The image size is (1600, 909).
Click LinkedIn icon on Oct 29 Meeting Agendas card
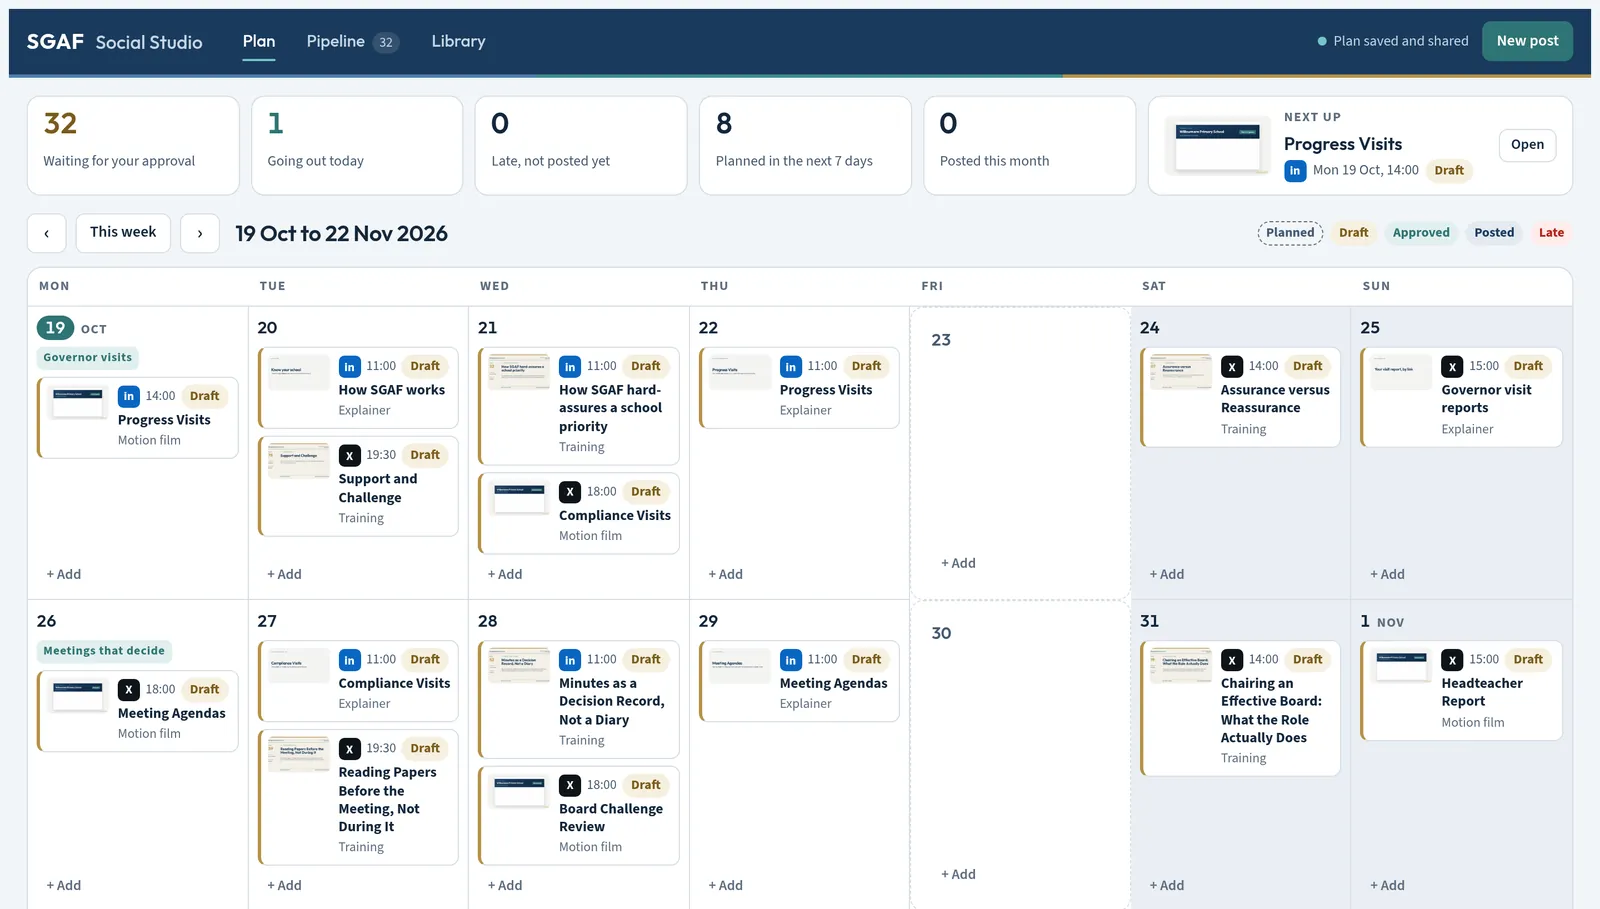point(791,660)
